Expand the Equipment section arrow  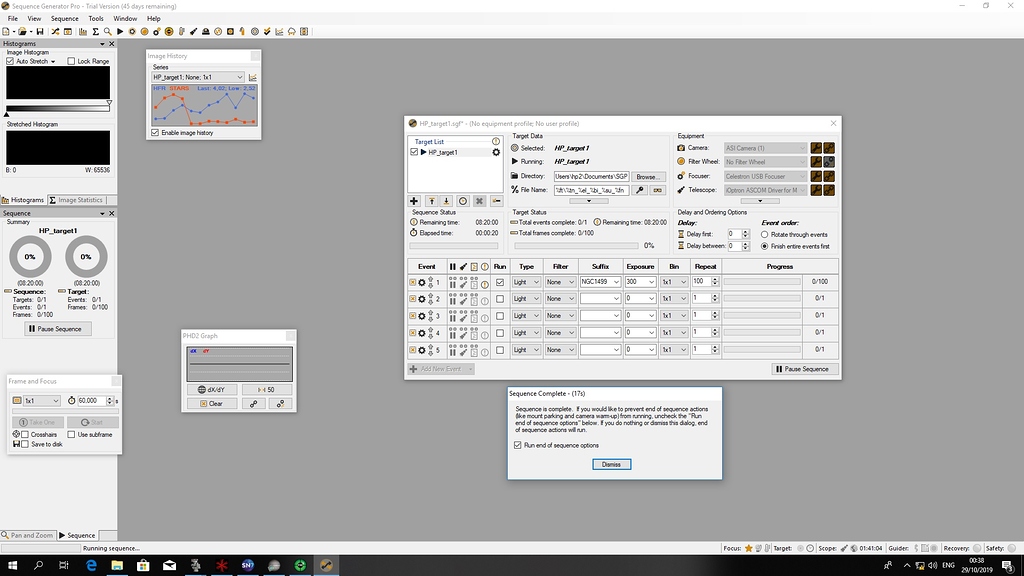pos(760,201)
